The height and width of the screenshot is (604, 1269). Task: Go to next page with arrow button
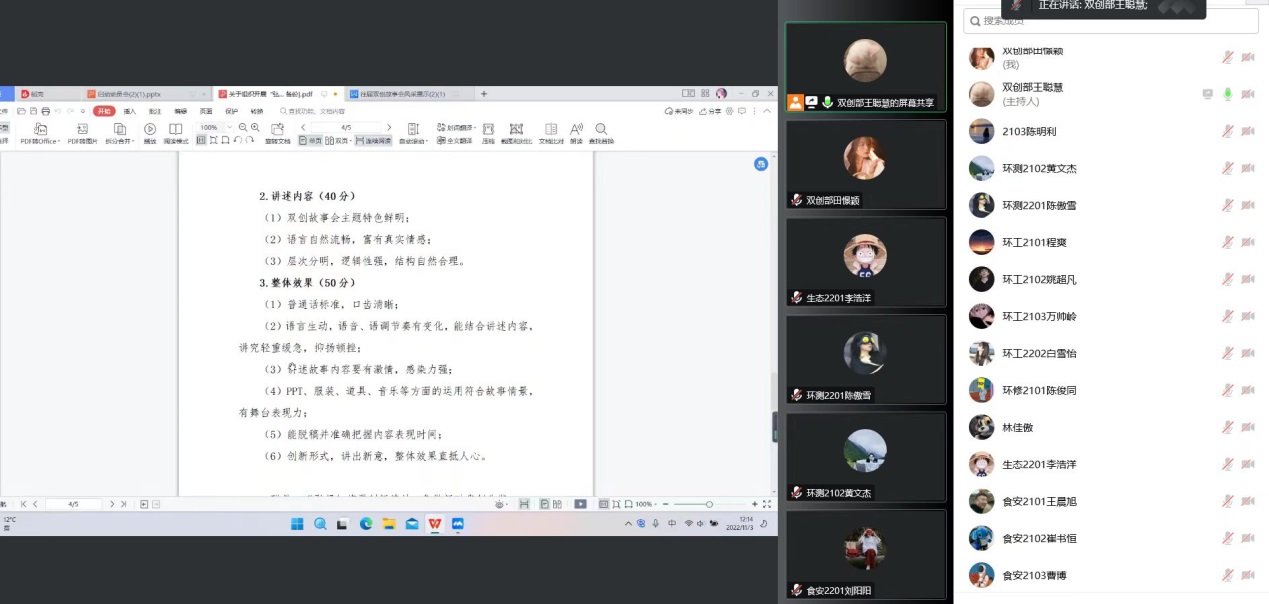(x=389, y=128)
